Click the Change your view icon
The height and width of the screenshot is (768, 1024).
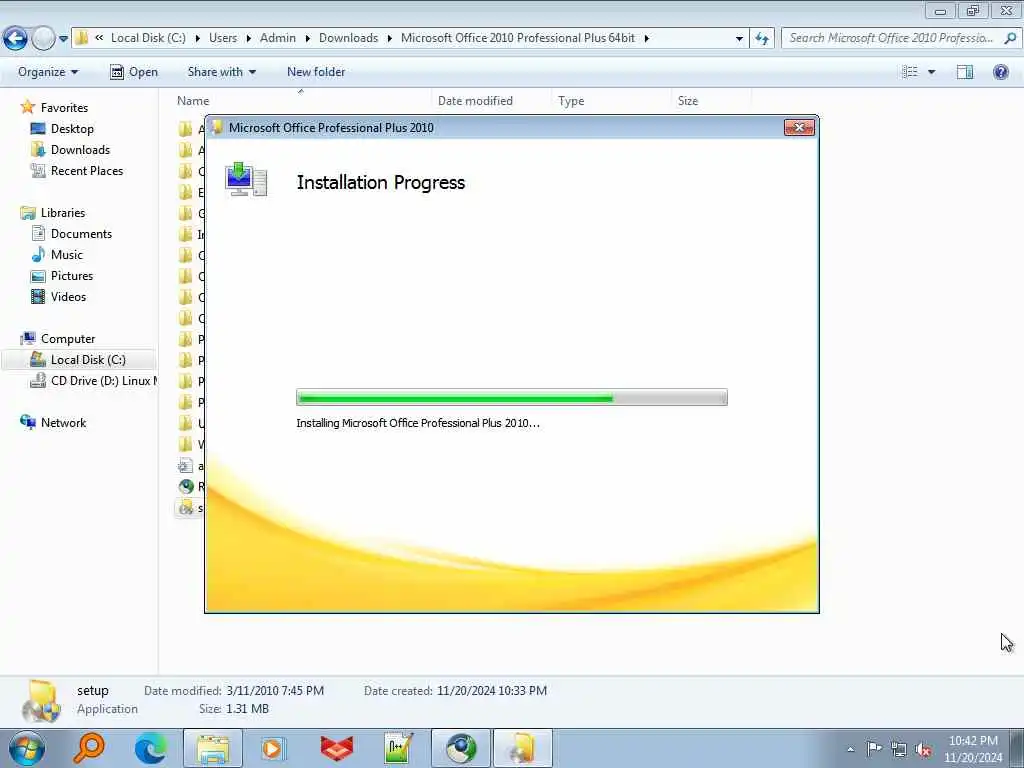coord(910,72)
